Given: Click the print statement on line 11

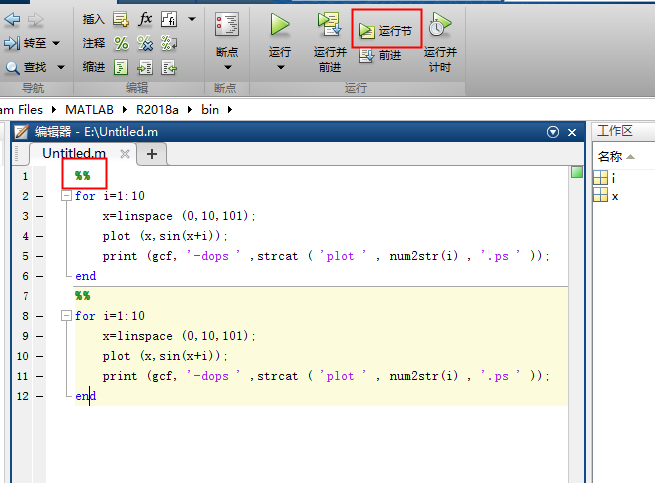Looking at the screenshot, I should [x=326, y=376].
